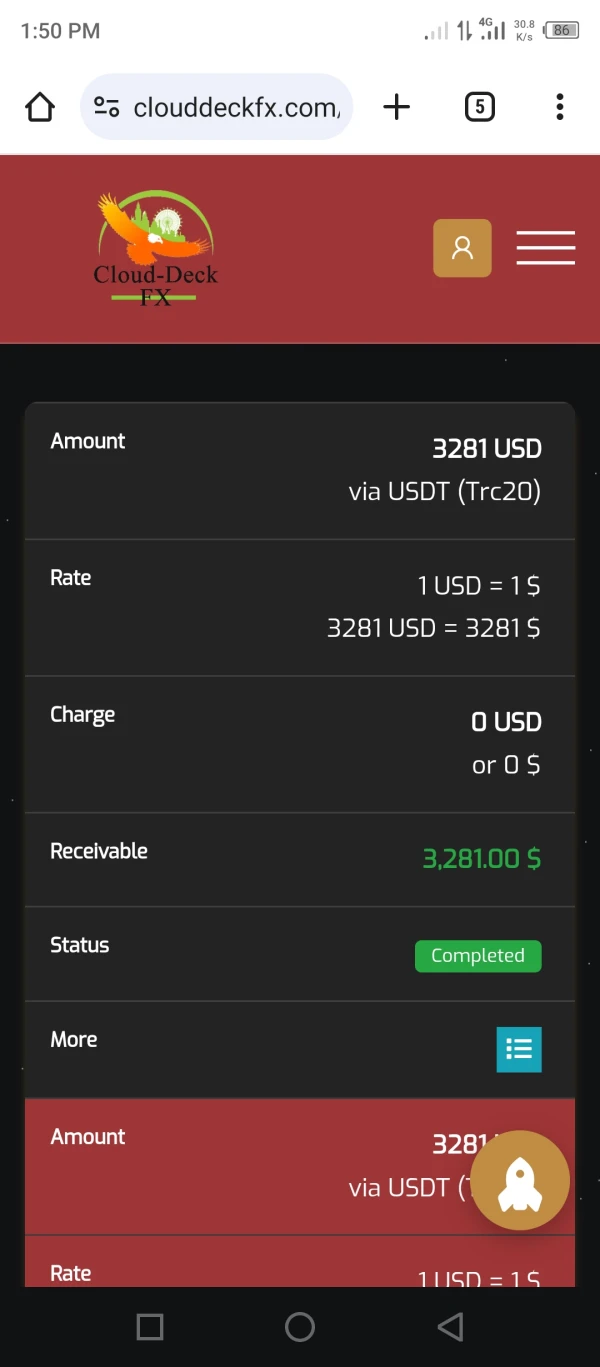Viewport: 600px width, 1367px height.
Task: Tap the More row label
Action: point(74,1040)
